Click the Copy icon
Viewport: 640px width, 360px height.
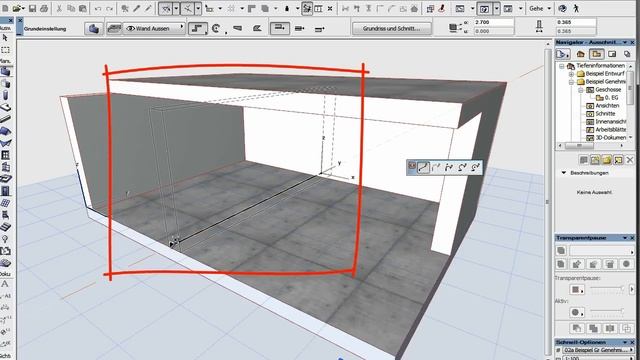tap(71, 8)
